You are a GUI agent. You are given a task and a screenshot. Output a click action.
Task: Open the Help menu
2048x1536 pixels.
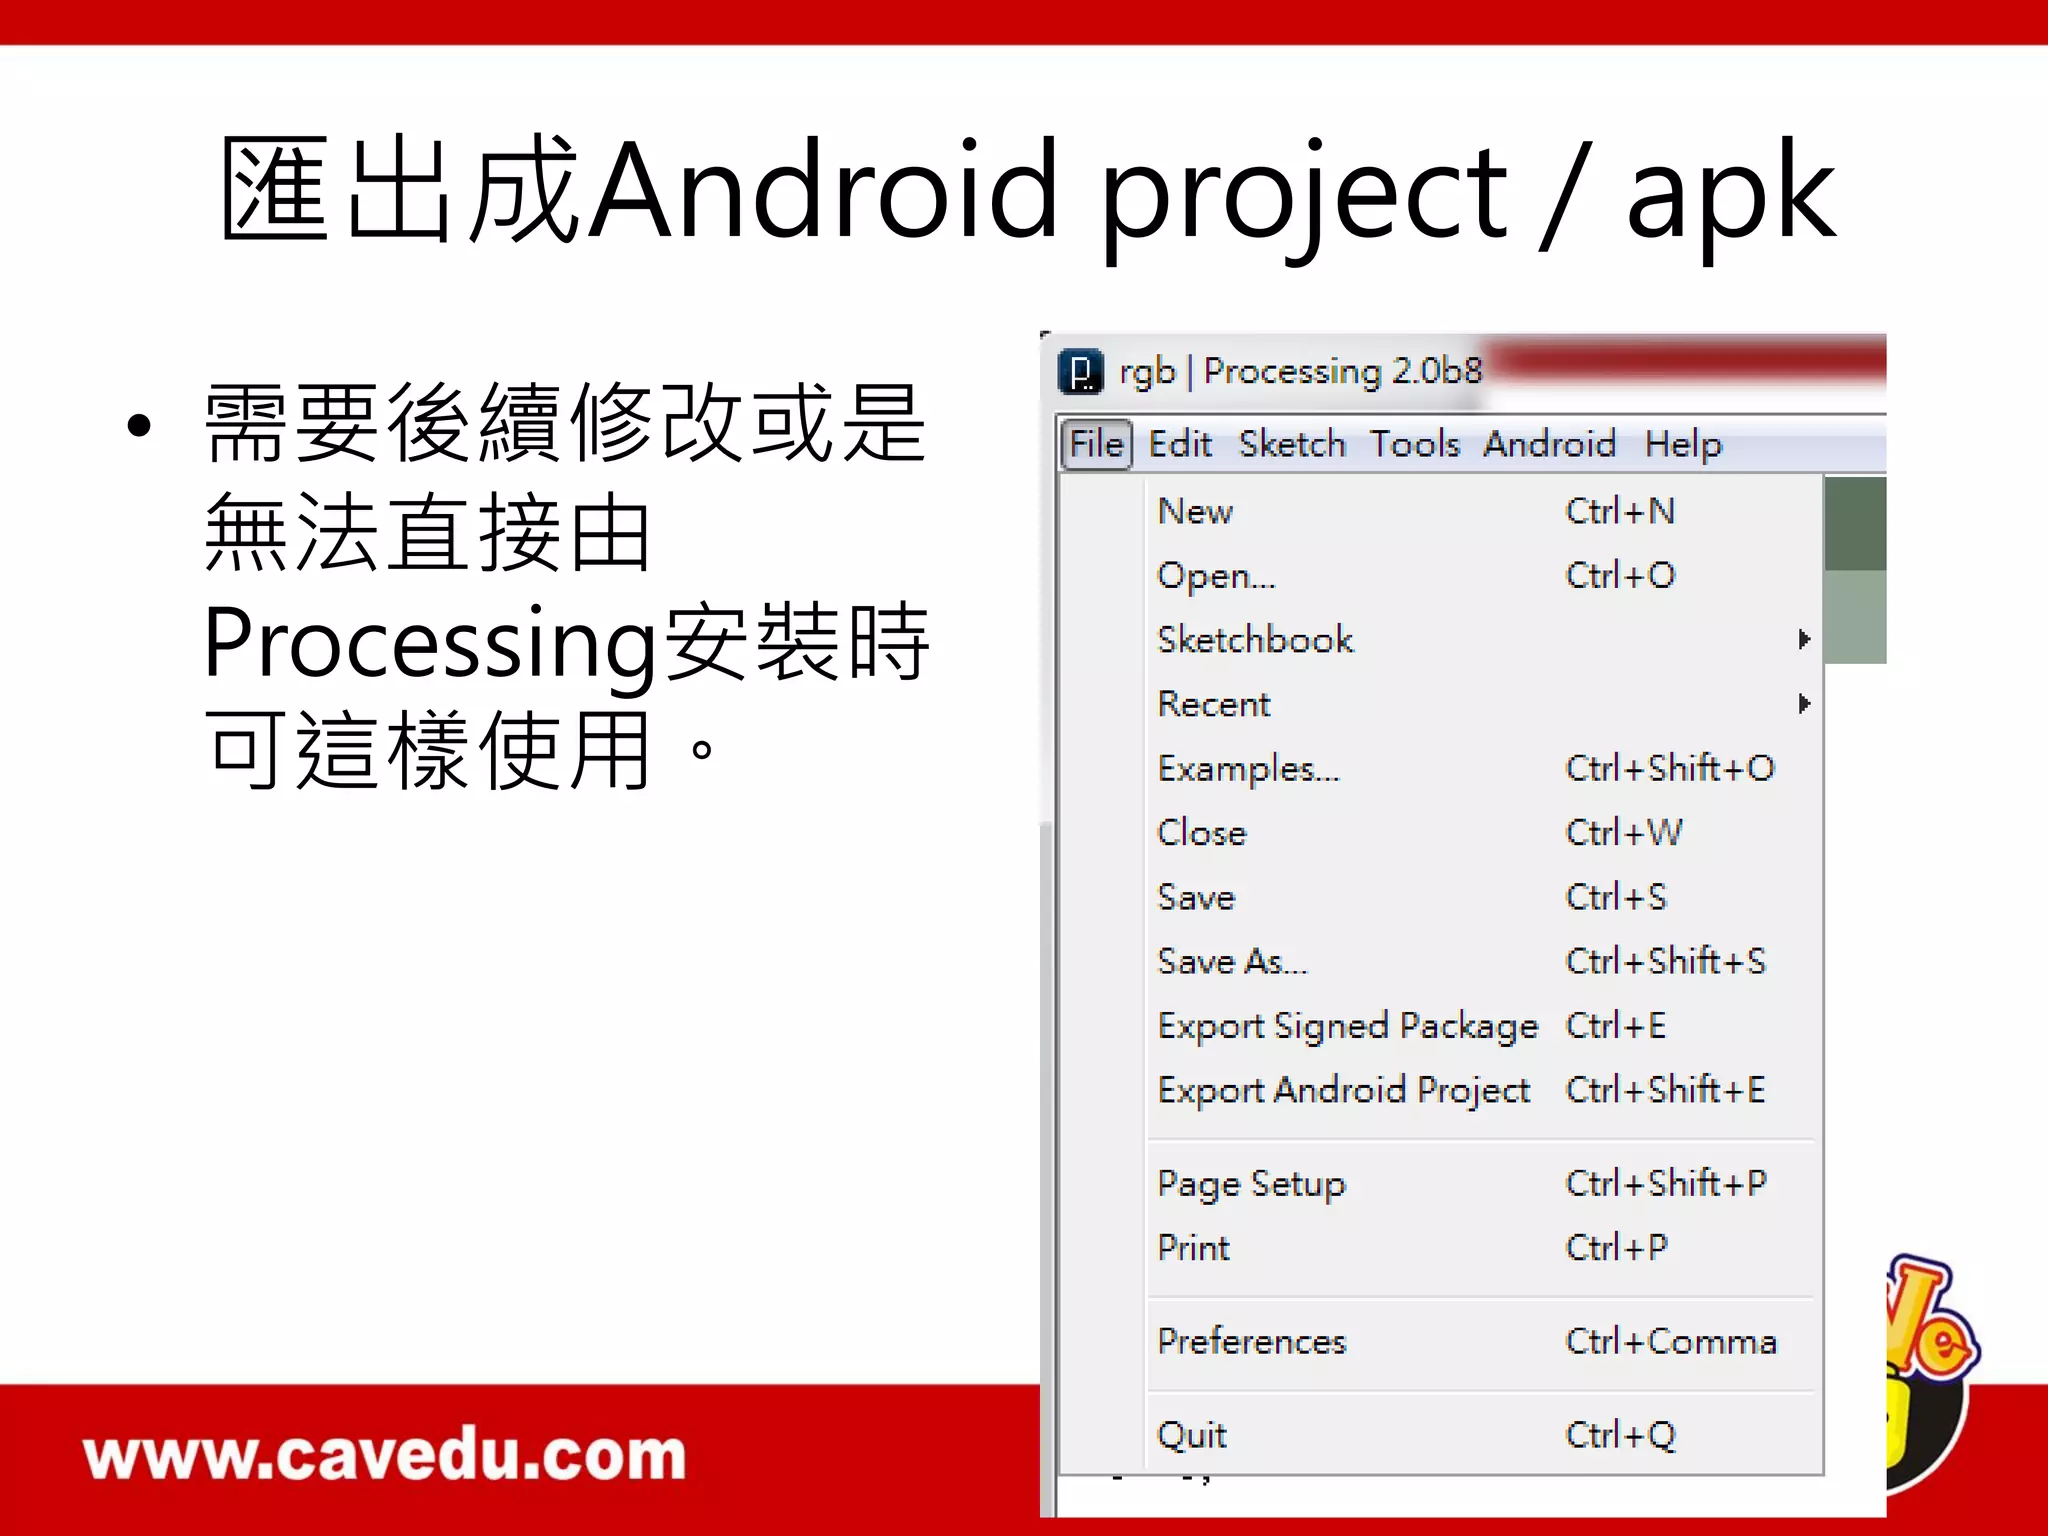[x=1683, y=444]
